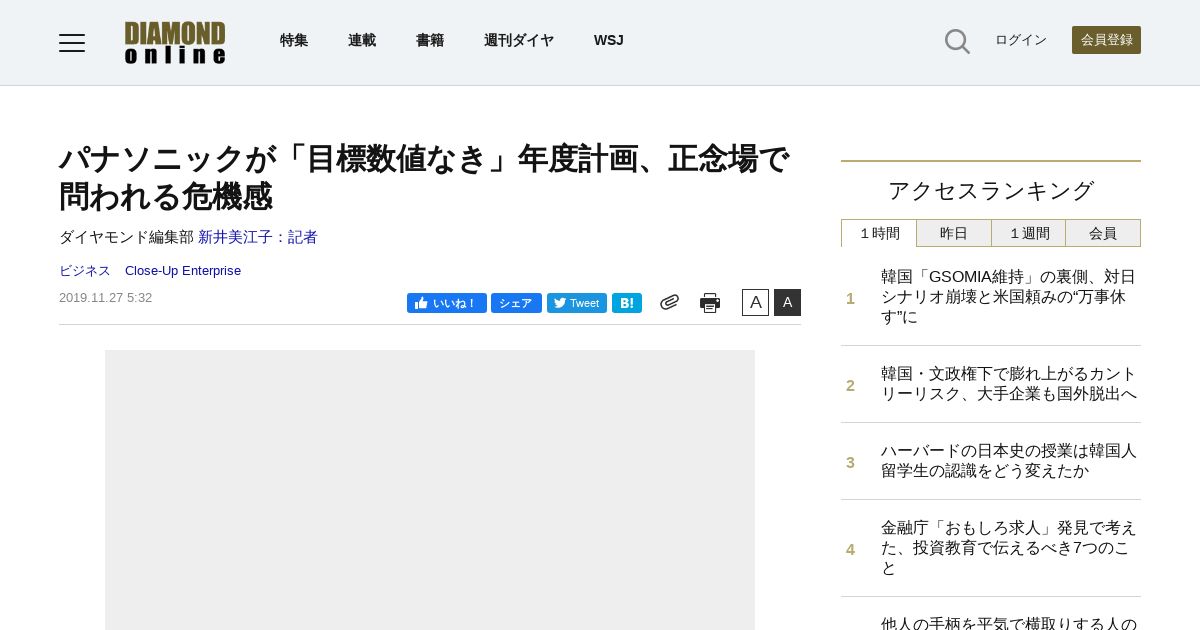Open ranking article about 文政権下カントリーリスク
The image size is (1200, 630).
1010,384
